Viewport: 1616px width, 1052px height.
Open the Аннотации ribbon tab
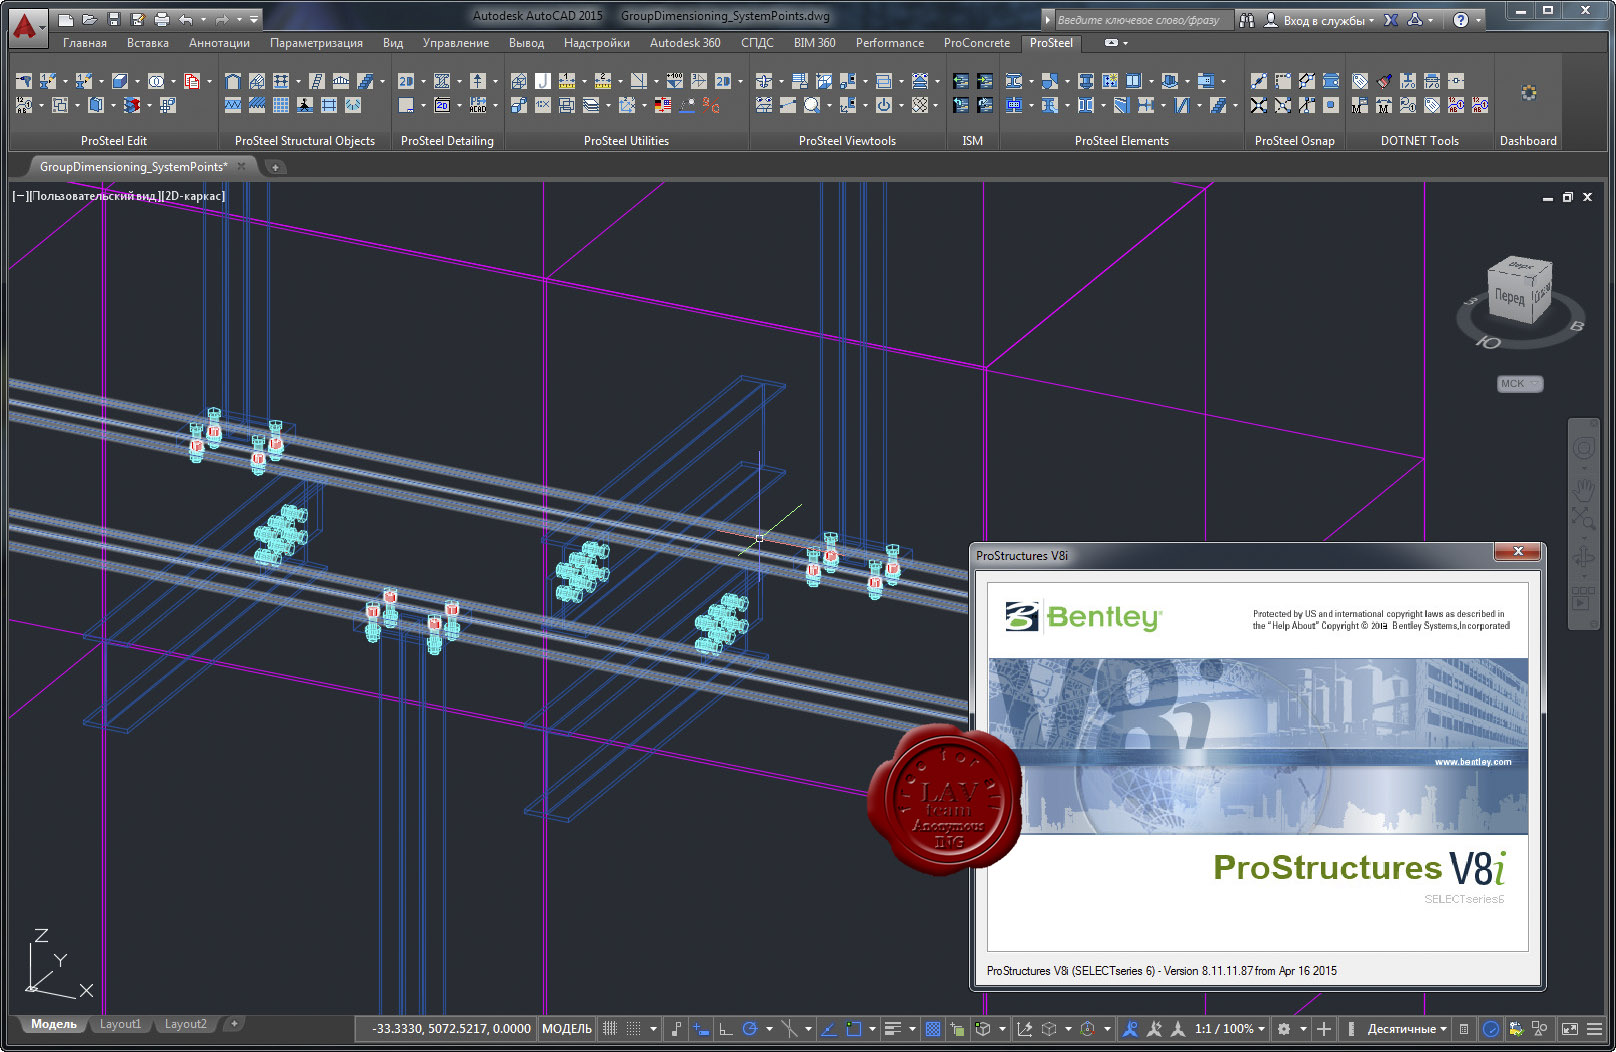pyautogui.click(x=219, y=43)
